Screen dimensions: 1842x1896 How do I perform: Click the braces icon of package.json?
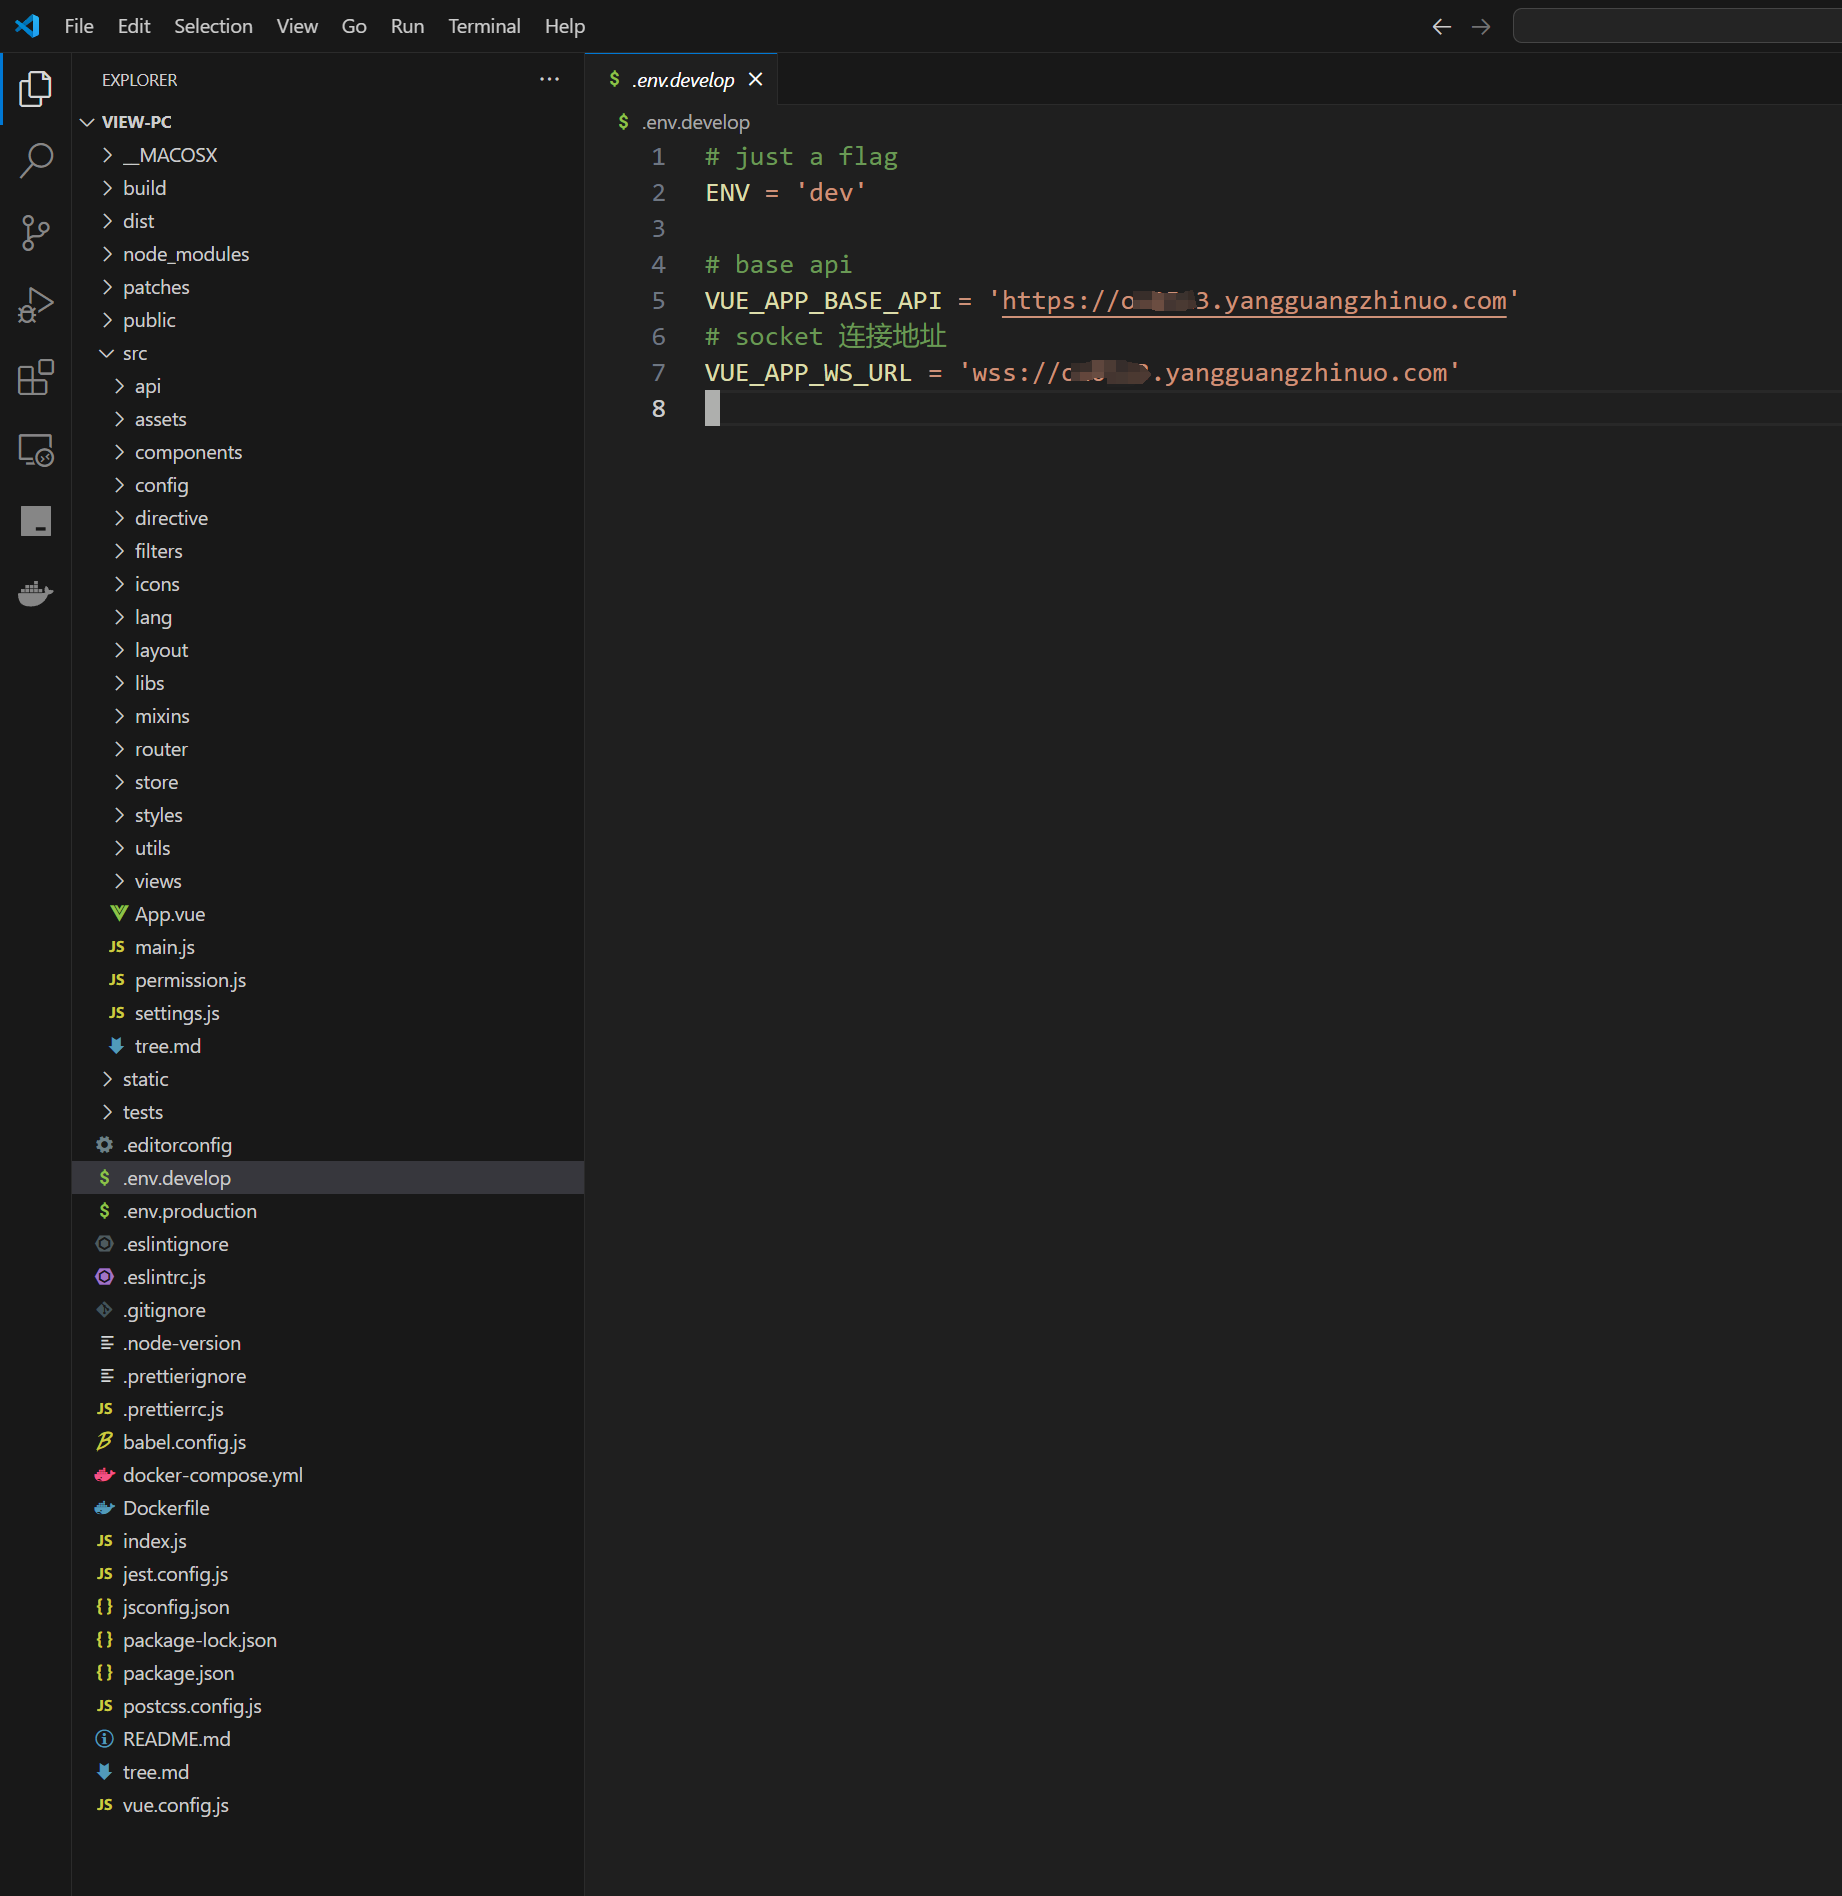click(104, 1673)
